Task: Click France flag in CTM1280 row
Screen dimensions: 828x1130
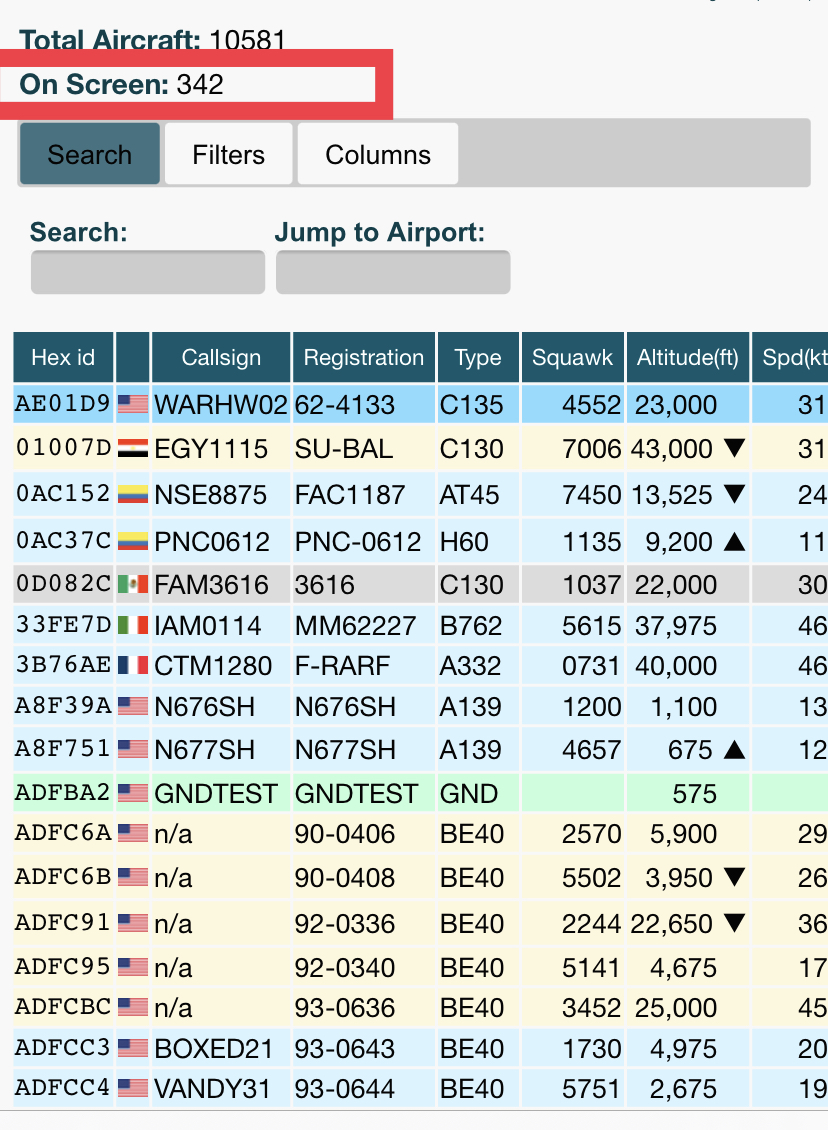Action: click(133, 665)
